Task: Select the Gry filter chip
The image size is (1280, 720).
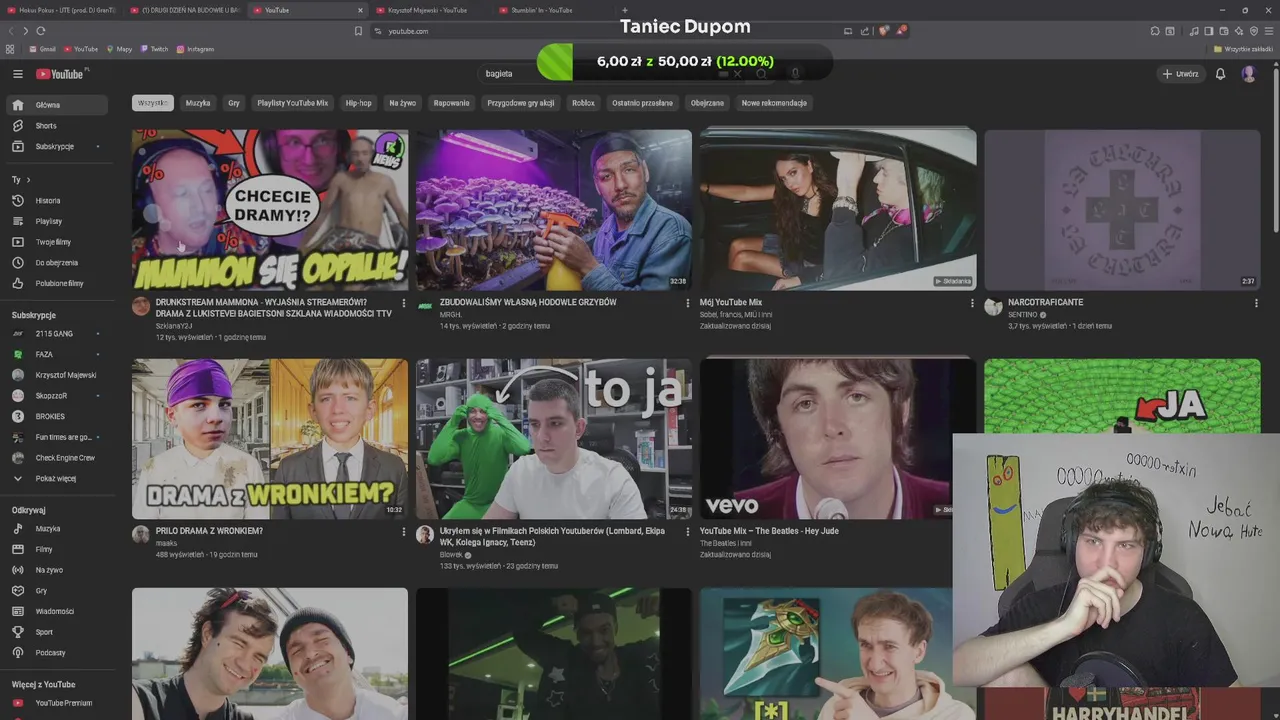Action: pos(234,103)
